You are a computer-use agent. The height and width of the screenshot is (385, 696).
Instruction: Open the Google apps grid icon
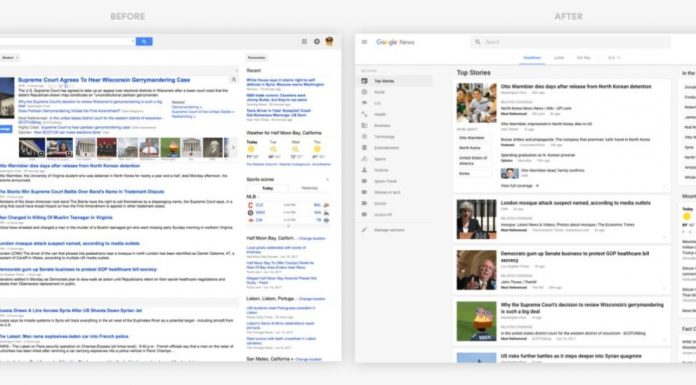pos(304,41)
